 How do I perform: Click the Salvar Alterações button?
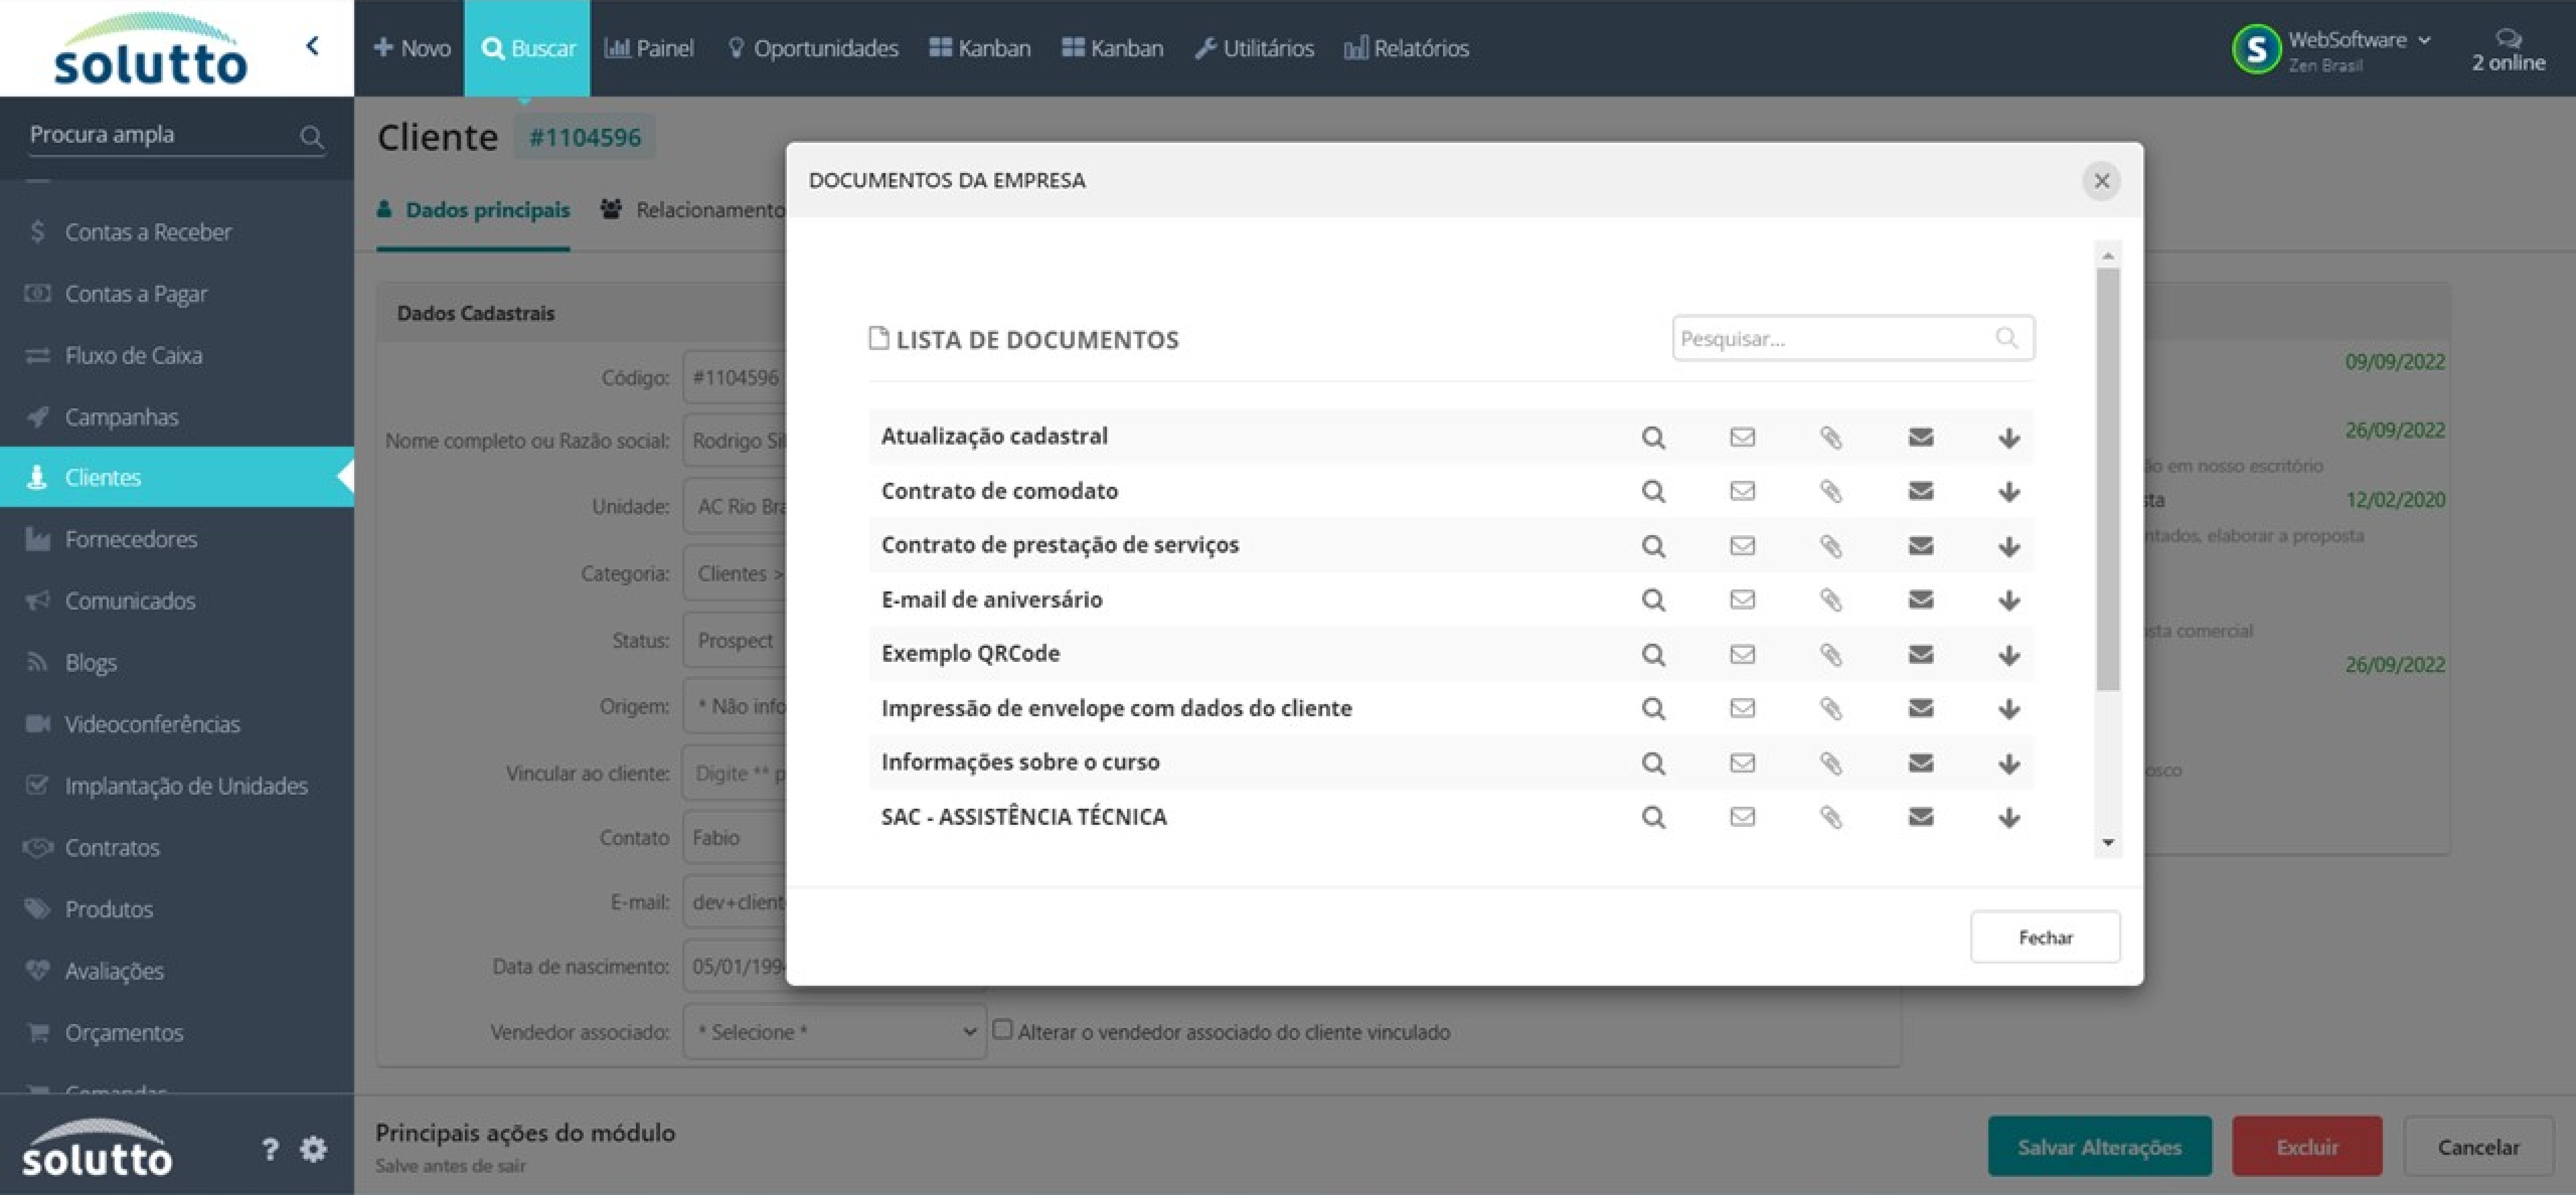click(x=2100, y=1147)
